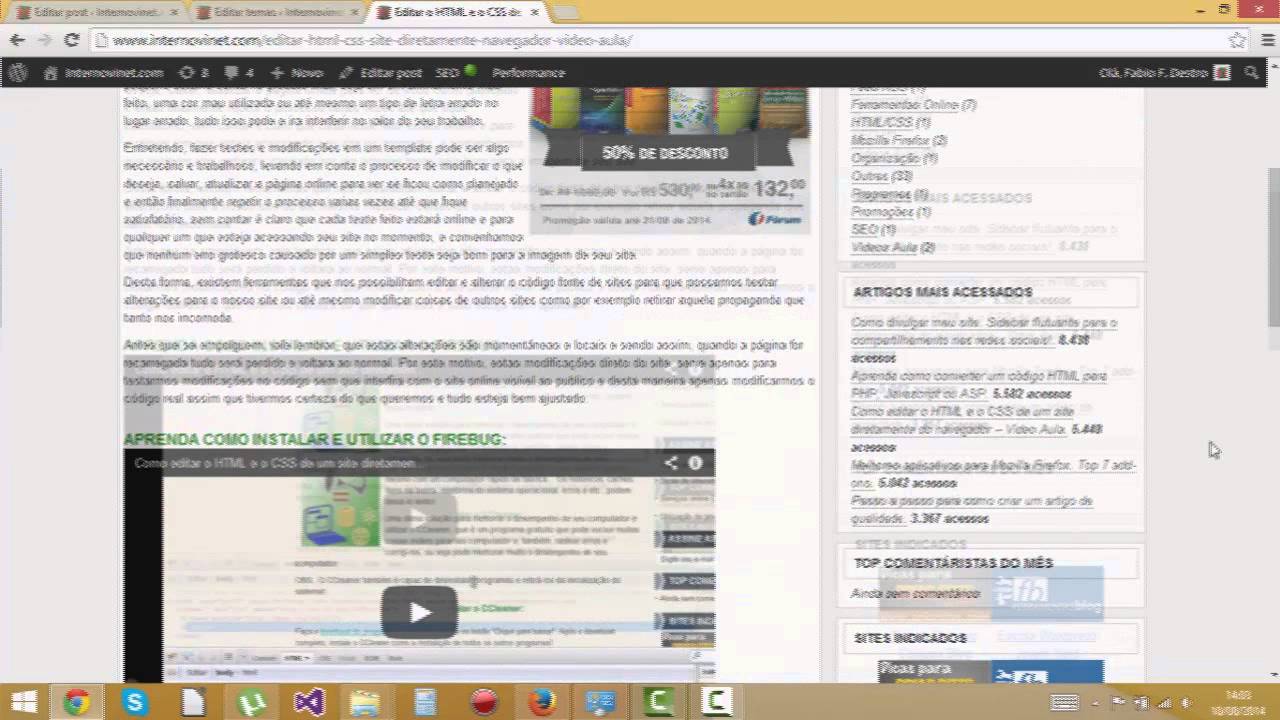Open the updates icon showing 8
The height and width of the screenshot is (720, 1280).
pos(193,73)
